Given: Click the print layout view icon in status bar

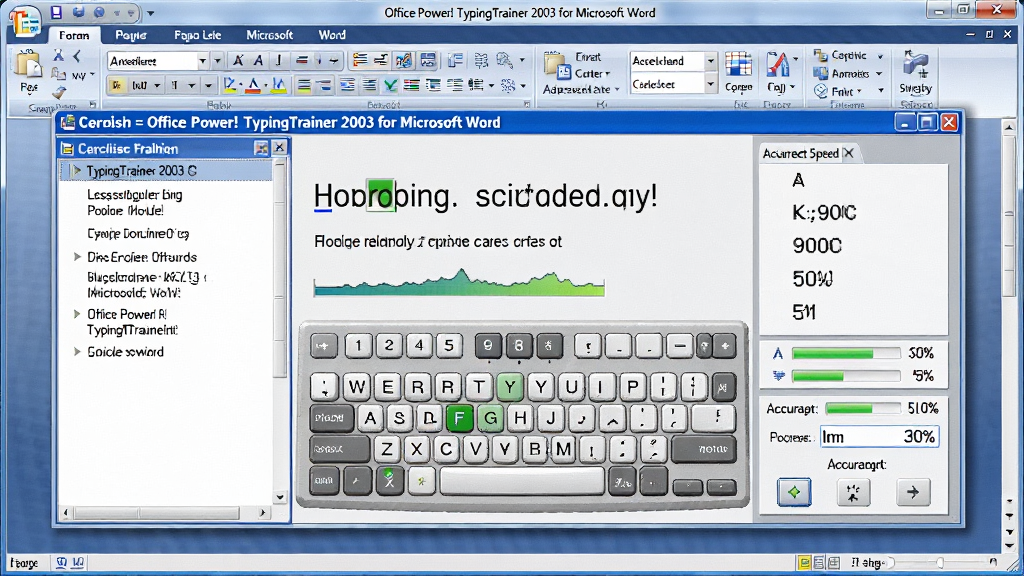Looking at the screenshot, I should 805,562.
